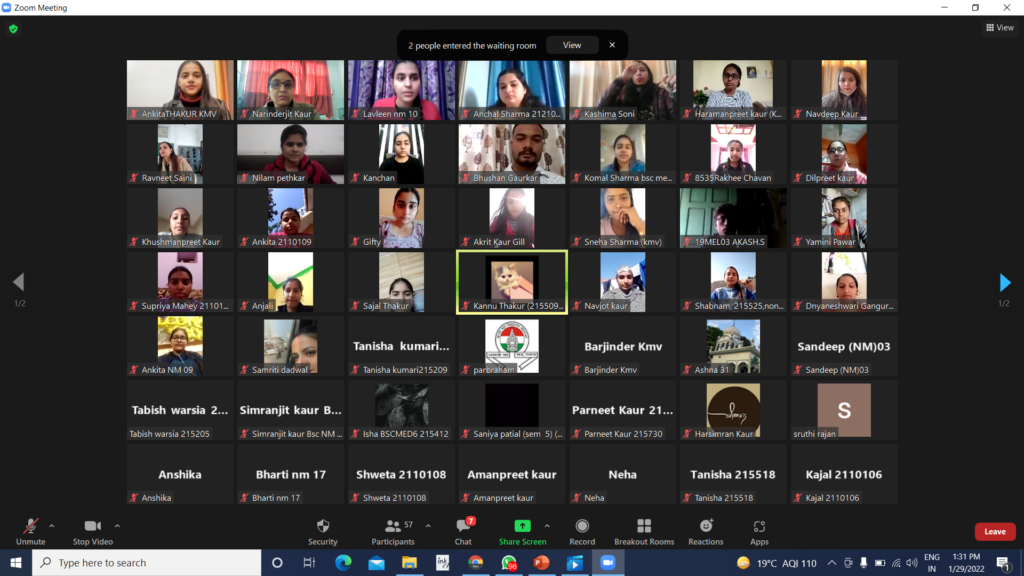
Task: Open the Reactions menu
Action: pos(705,530)
